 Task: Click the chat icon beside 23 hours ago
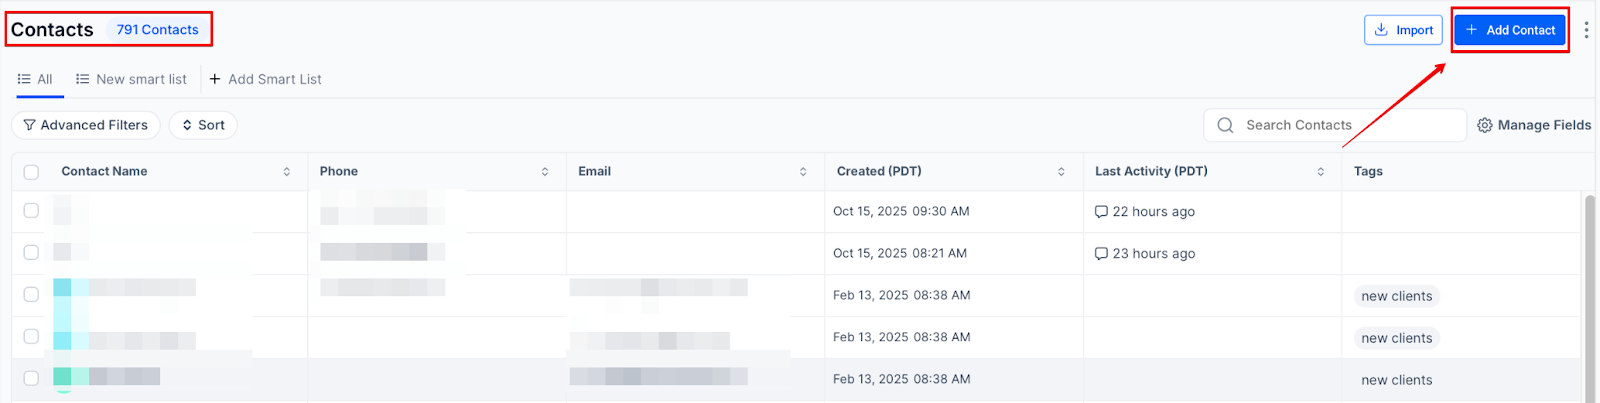pos(1101,254)
